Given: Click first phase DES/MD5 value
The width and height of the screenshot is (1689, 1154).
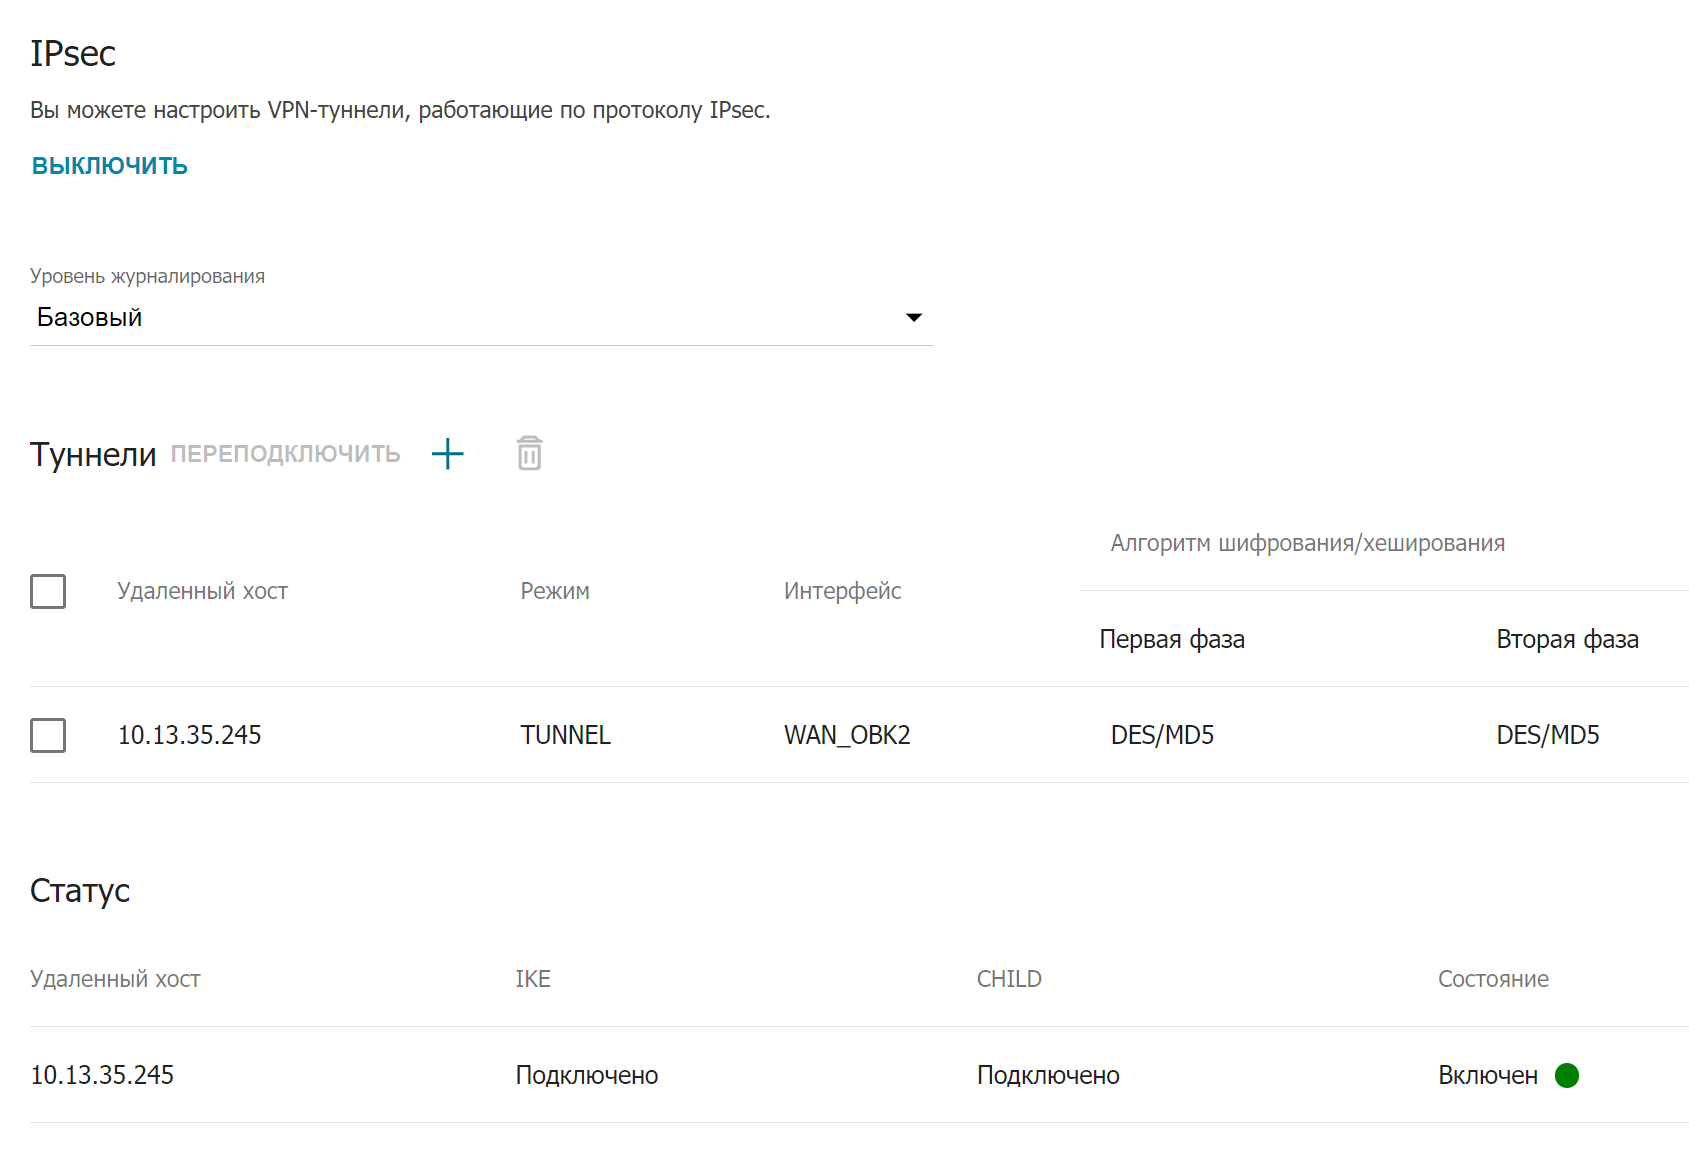Looking at the screenshot, I should (x=1162, y=735).
